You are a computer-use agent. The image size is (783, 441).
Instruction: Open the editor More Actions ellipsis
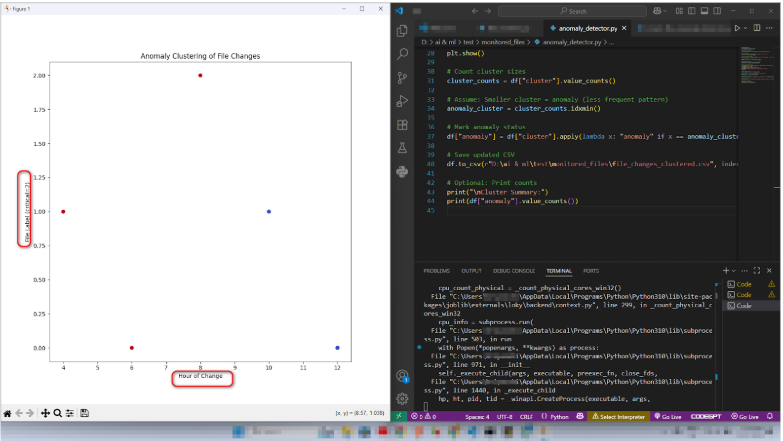pos(770,28)
